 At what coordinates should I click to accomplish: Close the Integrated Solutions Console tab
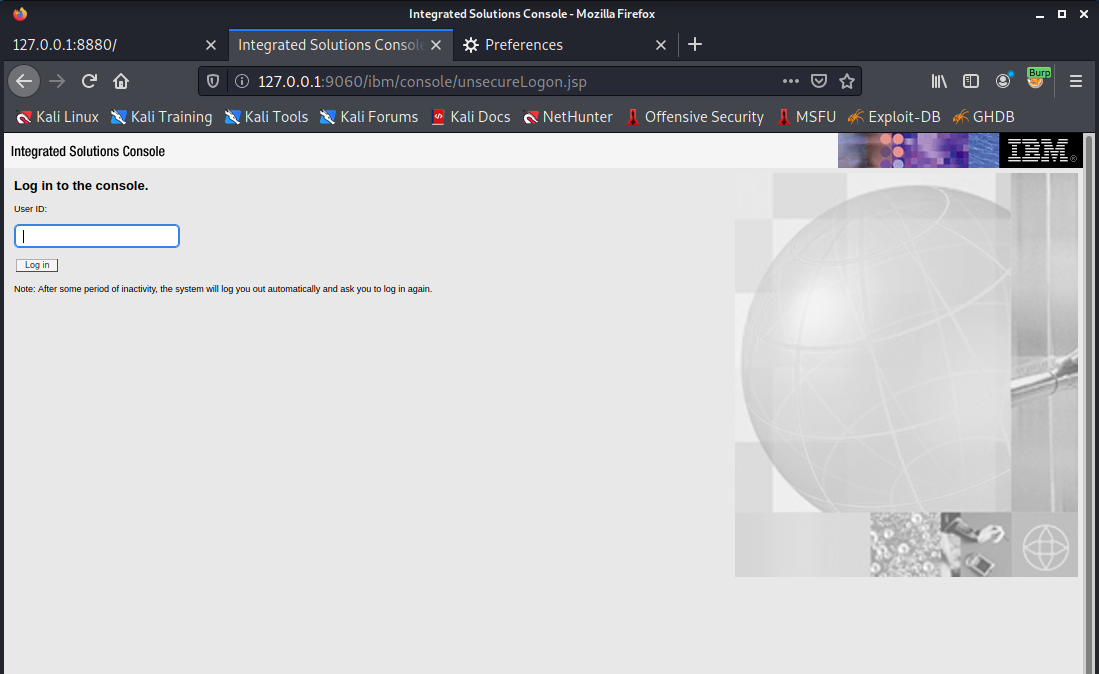click(436, 45)
